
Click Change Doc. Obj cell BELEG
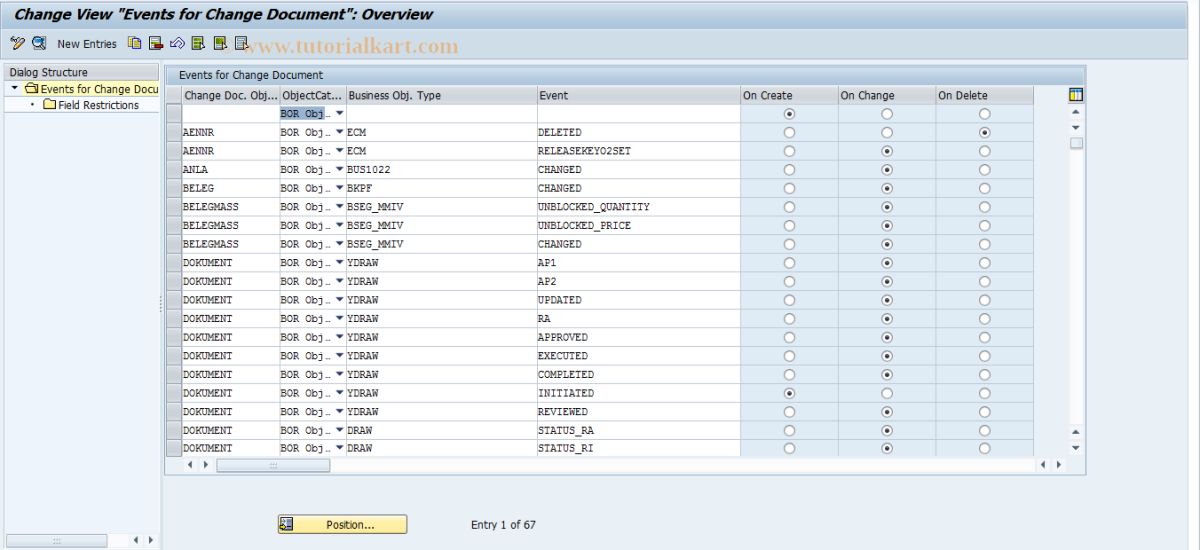[x=230, y=188]
